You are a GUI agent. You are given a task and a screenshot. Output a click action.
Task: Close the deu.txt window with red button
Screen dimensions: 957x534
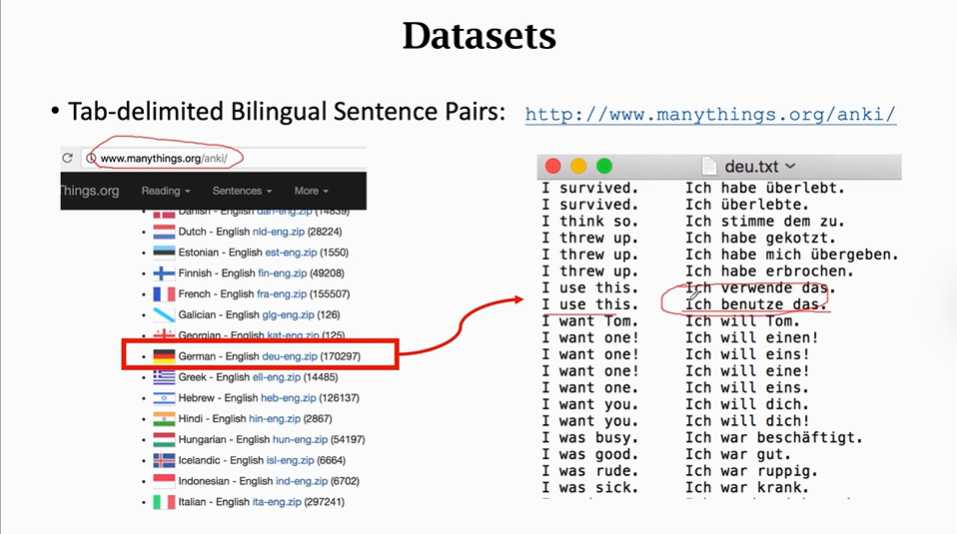(x=553, y=166)
